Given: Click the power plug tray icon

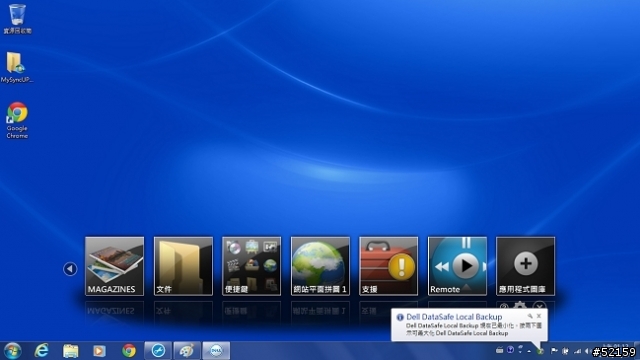Looking at the screenshot, I should 566,351.
